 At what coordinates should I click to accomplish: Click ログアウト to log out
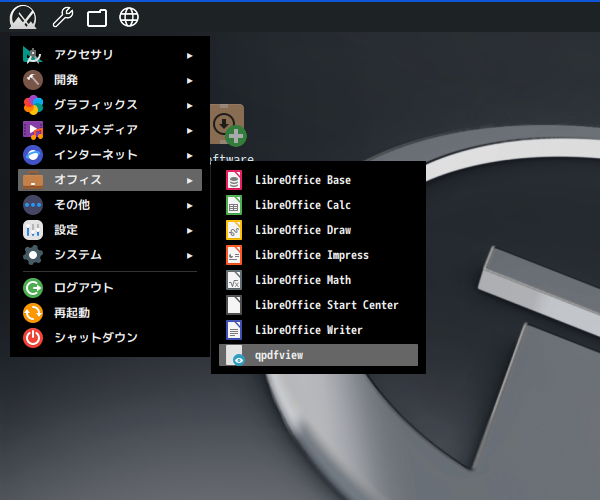click(83, 288)
